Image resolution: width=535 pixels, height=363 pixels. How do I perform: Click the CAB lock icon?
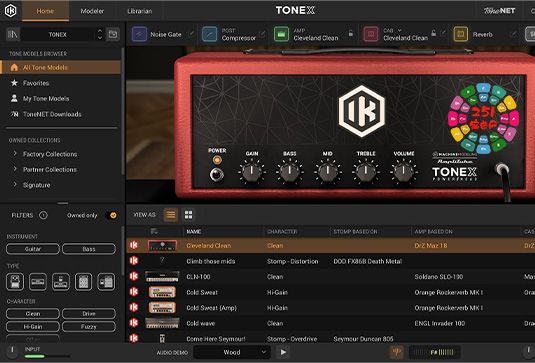point(433,33)
